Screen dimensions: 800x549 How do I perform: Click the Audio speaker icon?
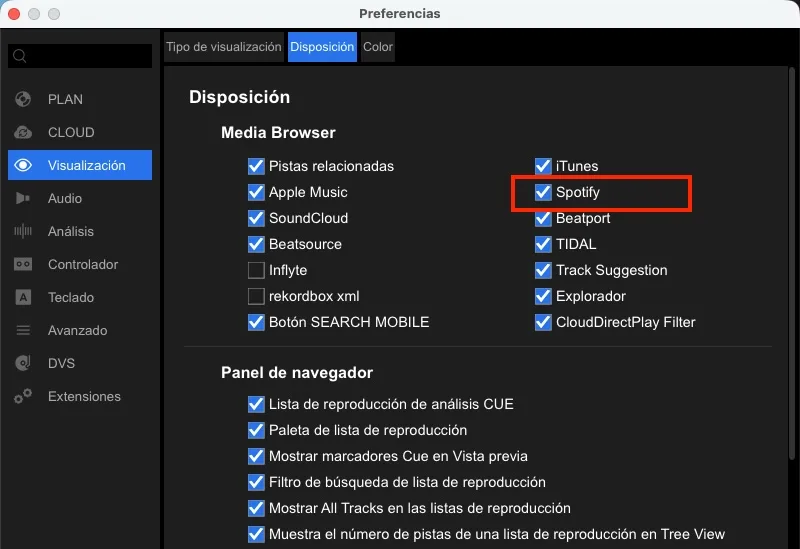point(23,198)
